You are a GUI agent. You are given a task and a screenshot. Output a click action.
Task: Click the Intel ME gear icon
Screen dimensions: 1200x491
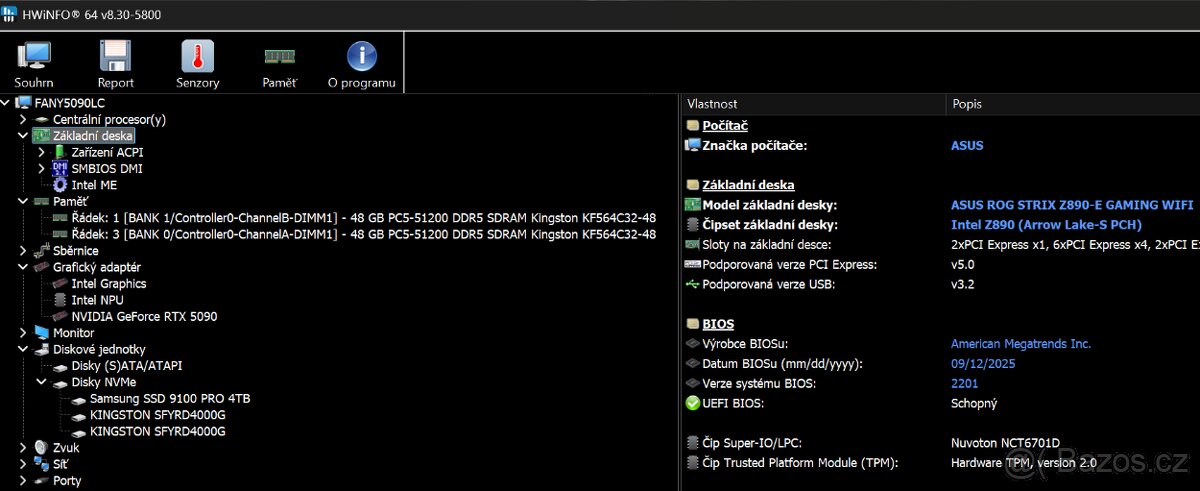point(59,184)
